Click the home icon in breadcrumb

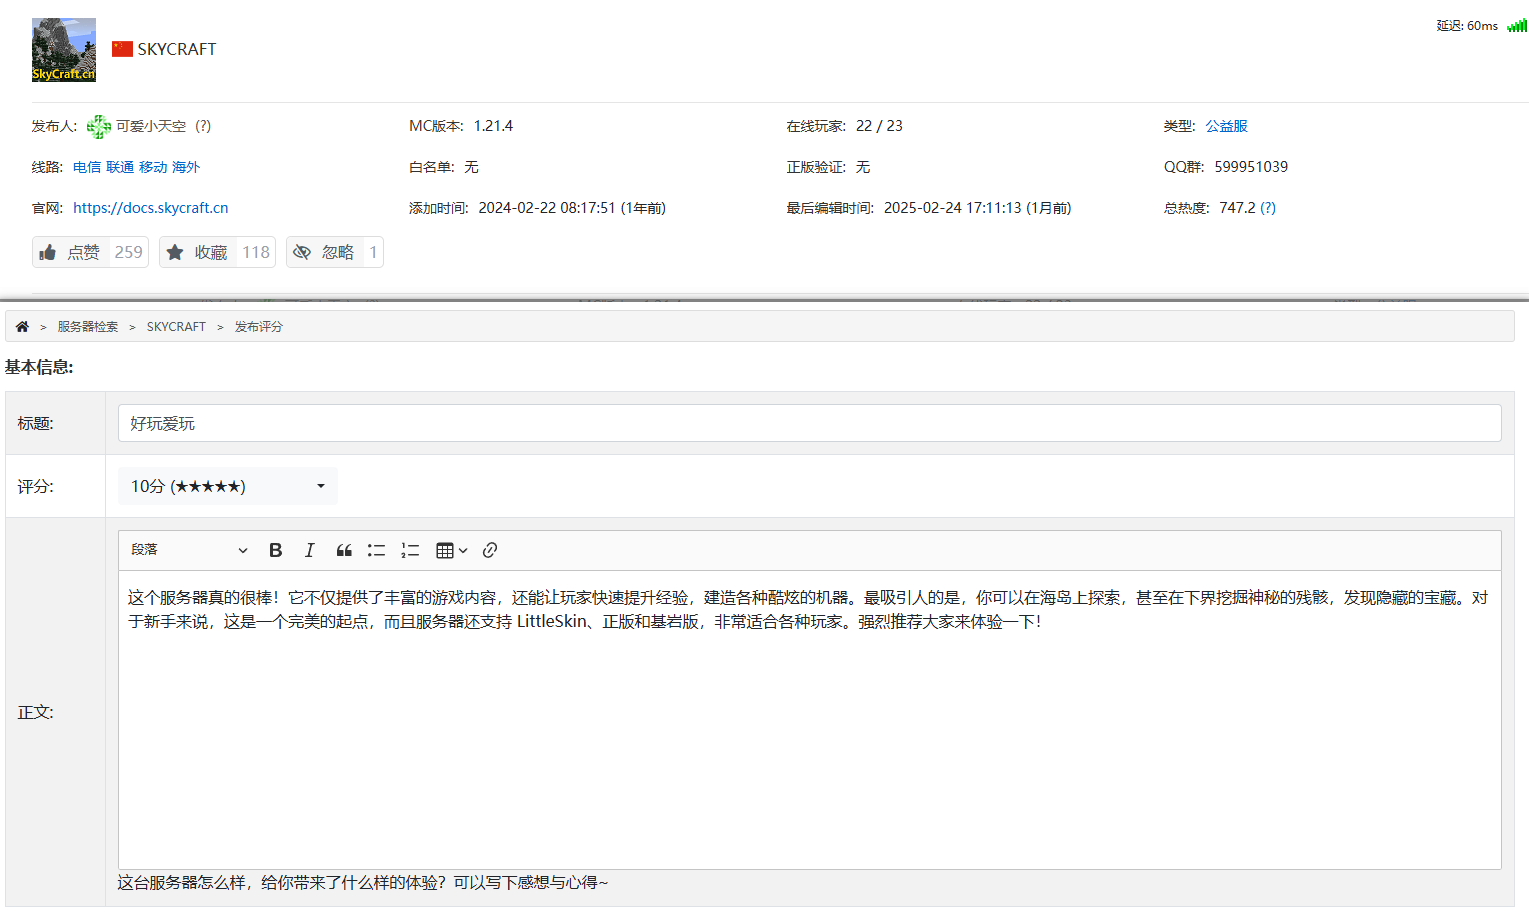(22, 327)
